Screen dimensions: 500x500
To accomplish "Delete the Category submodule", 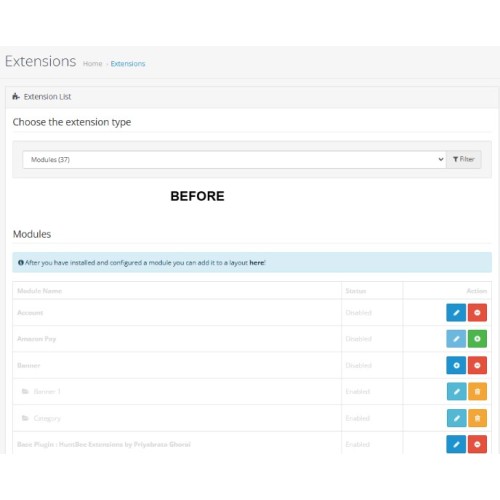I will tap(477, 418).
